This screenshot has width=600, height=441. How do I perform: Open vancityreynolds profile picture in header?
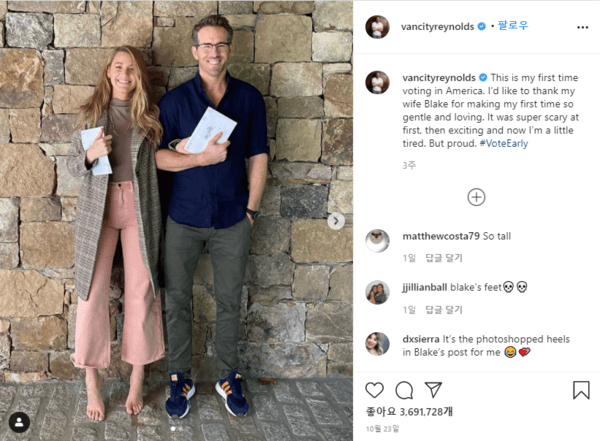coord(377,27)
